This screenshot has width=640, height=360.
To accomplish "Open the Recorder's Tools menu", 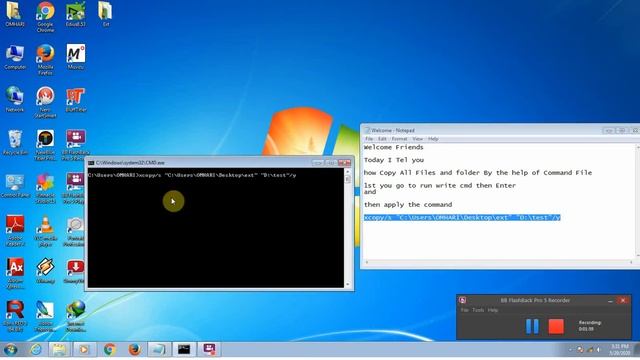I will point(478,310).
